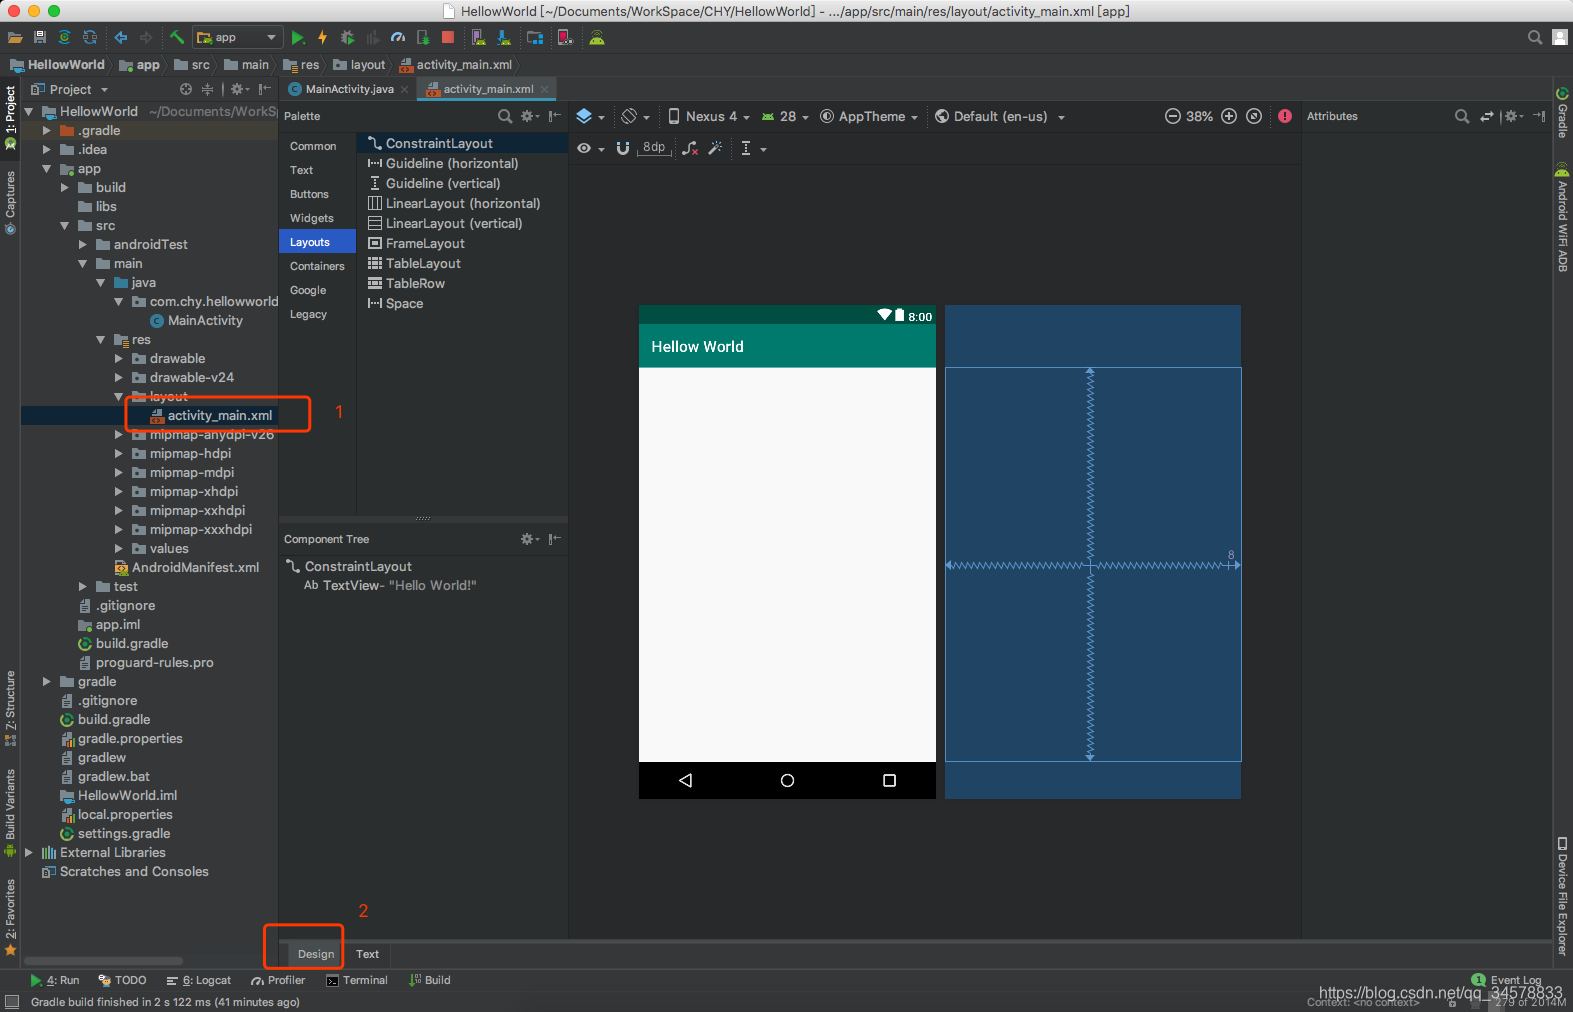1573x1012 pixels.
Task: Run app with the green play icon
Action: click(x=298, y=38)
